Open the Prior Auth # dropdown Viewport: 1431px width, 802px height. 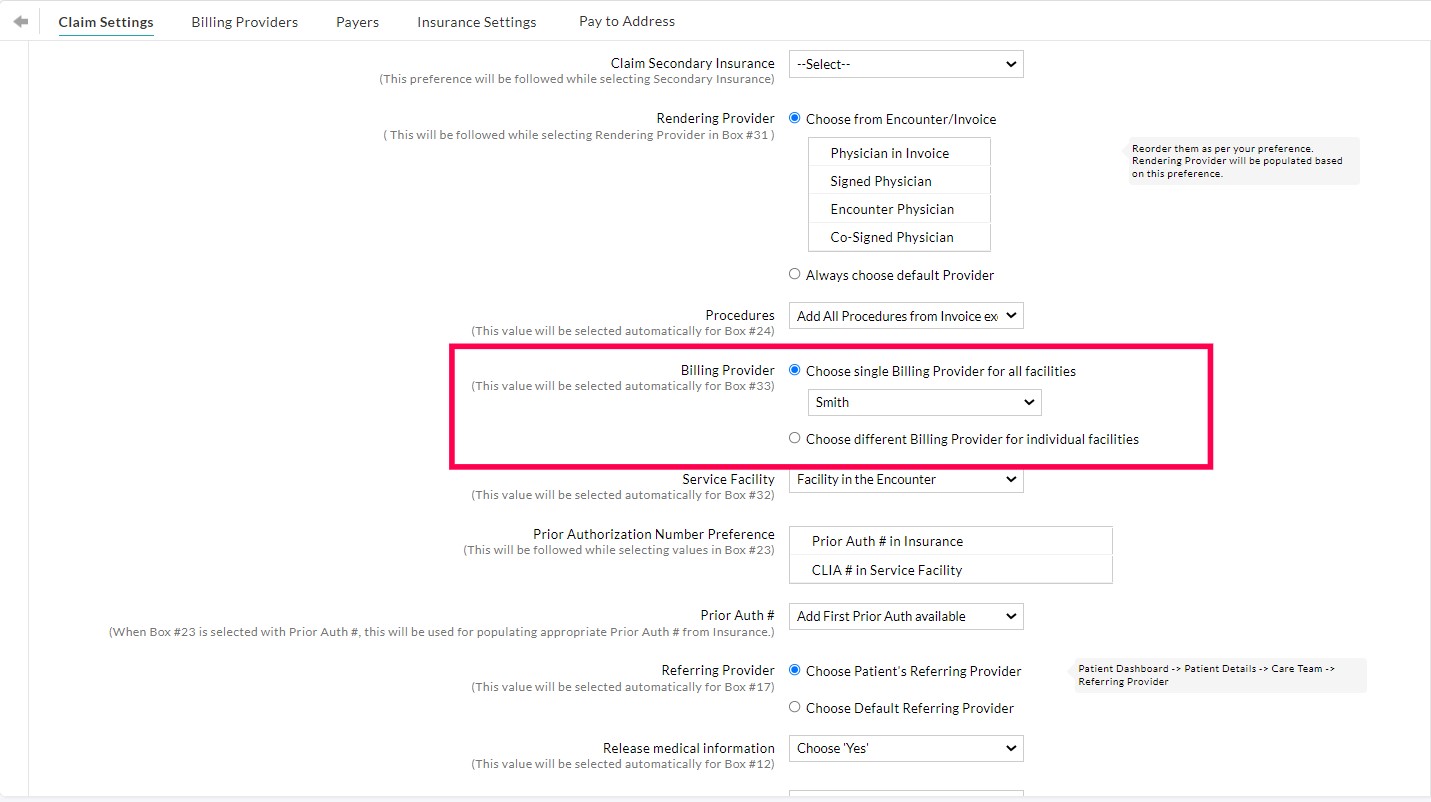click(904, 616)
